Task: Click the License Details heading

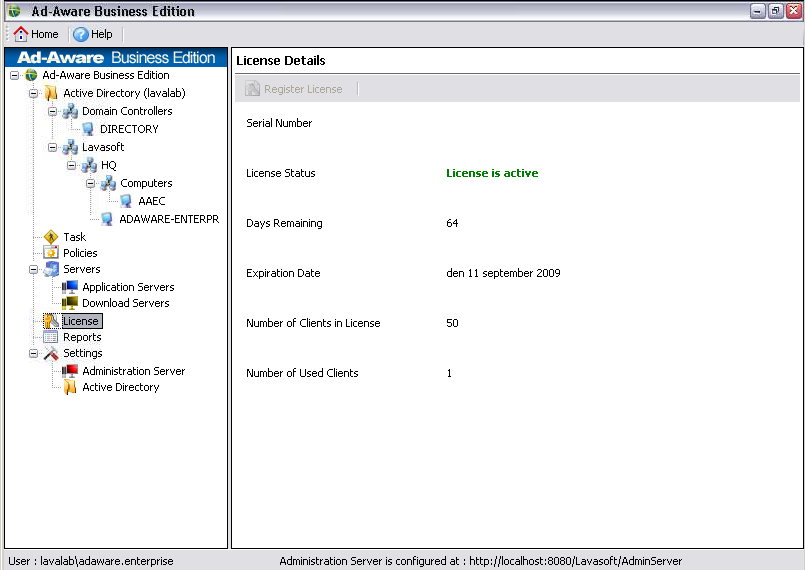Action: (280, 61)
